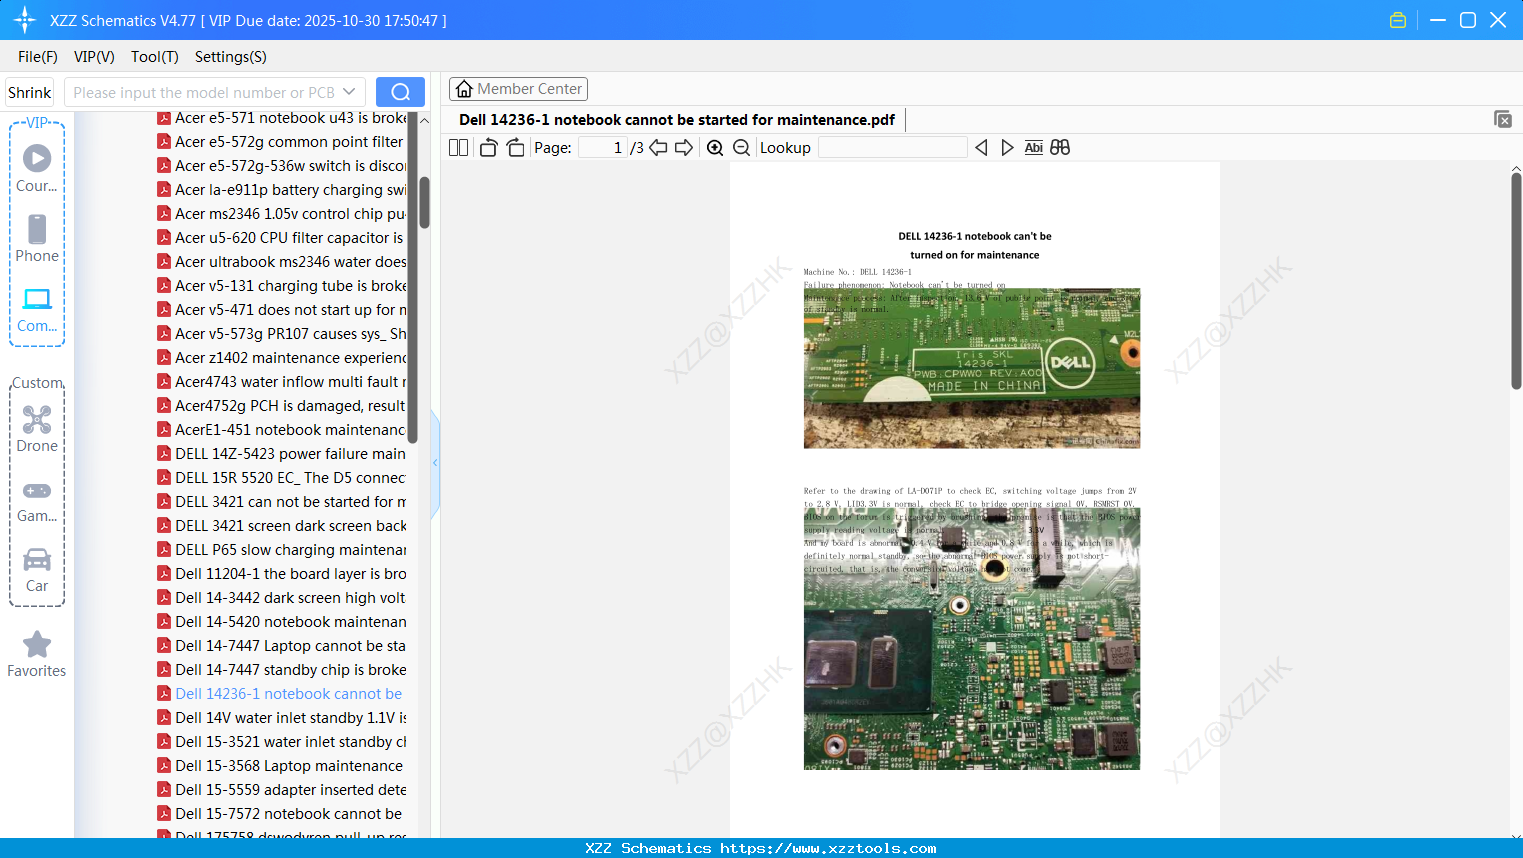Open 'Dell 15-7572 notebook cannot be' file
The height and width of the screenshot is (858, 1523).
pos(282,814)
